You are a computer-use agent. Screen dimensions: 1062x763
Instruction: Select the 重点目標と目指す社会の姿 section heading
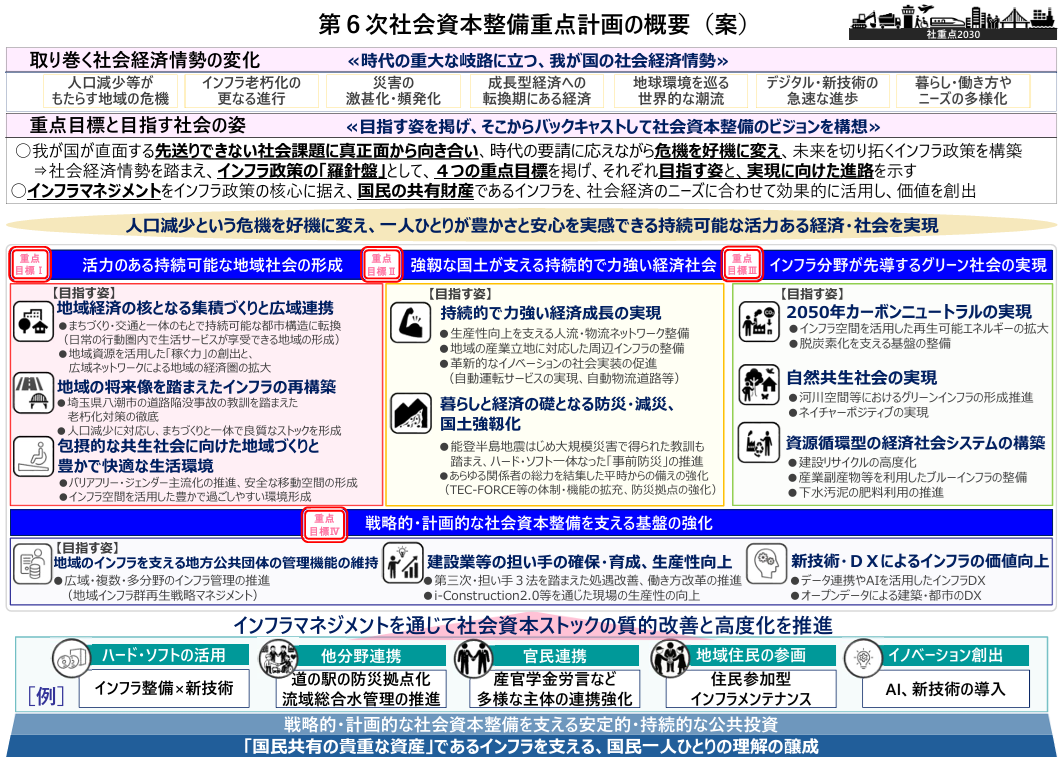[x=137, y=125]
